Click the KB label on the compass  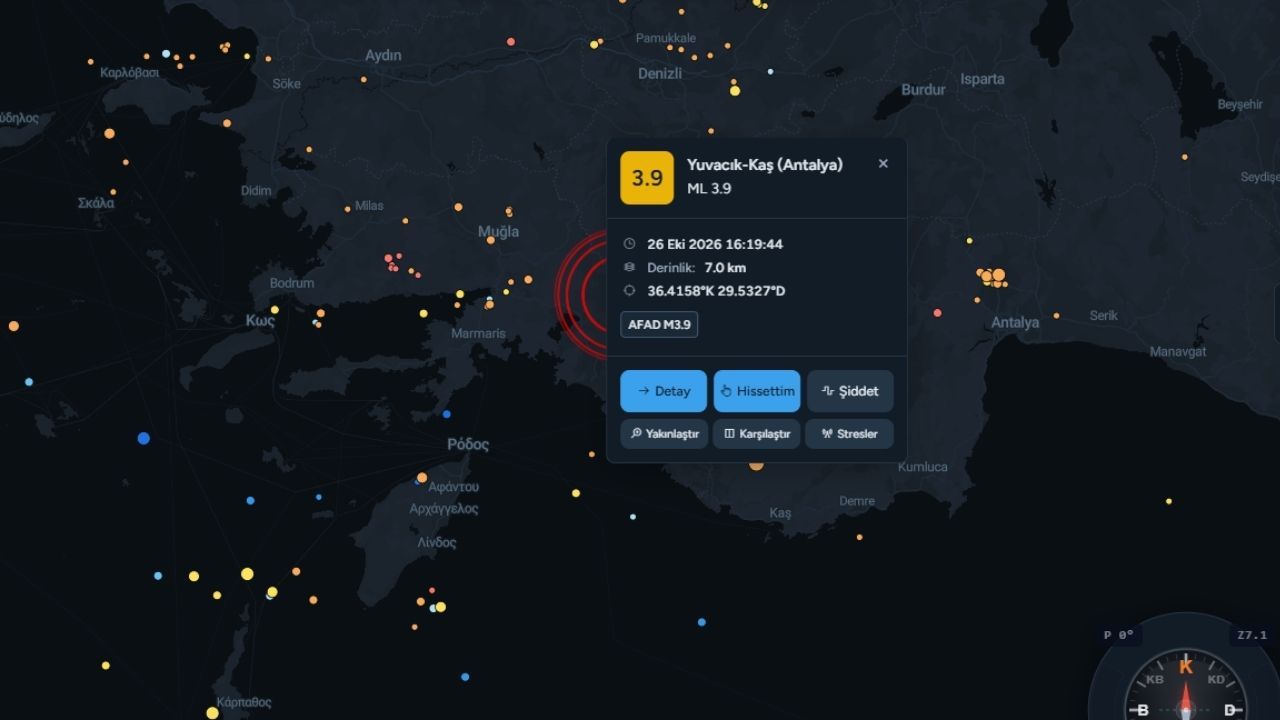pos(1155,680)
